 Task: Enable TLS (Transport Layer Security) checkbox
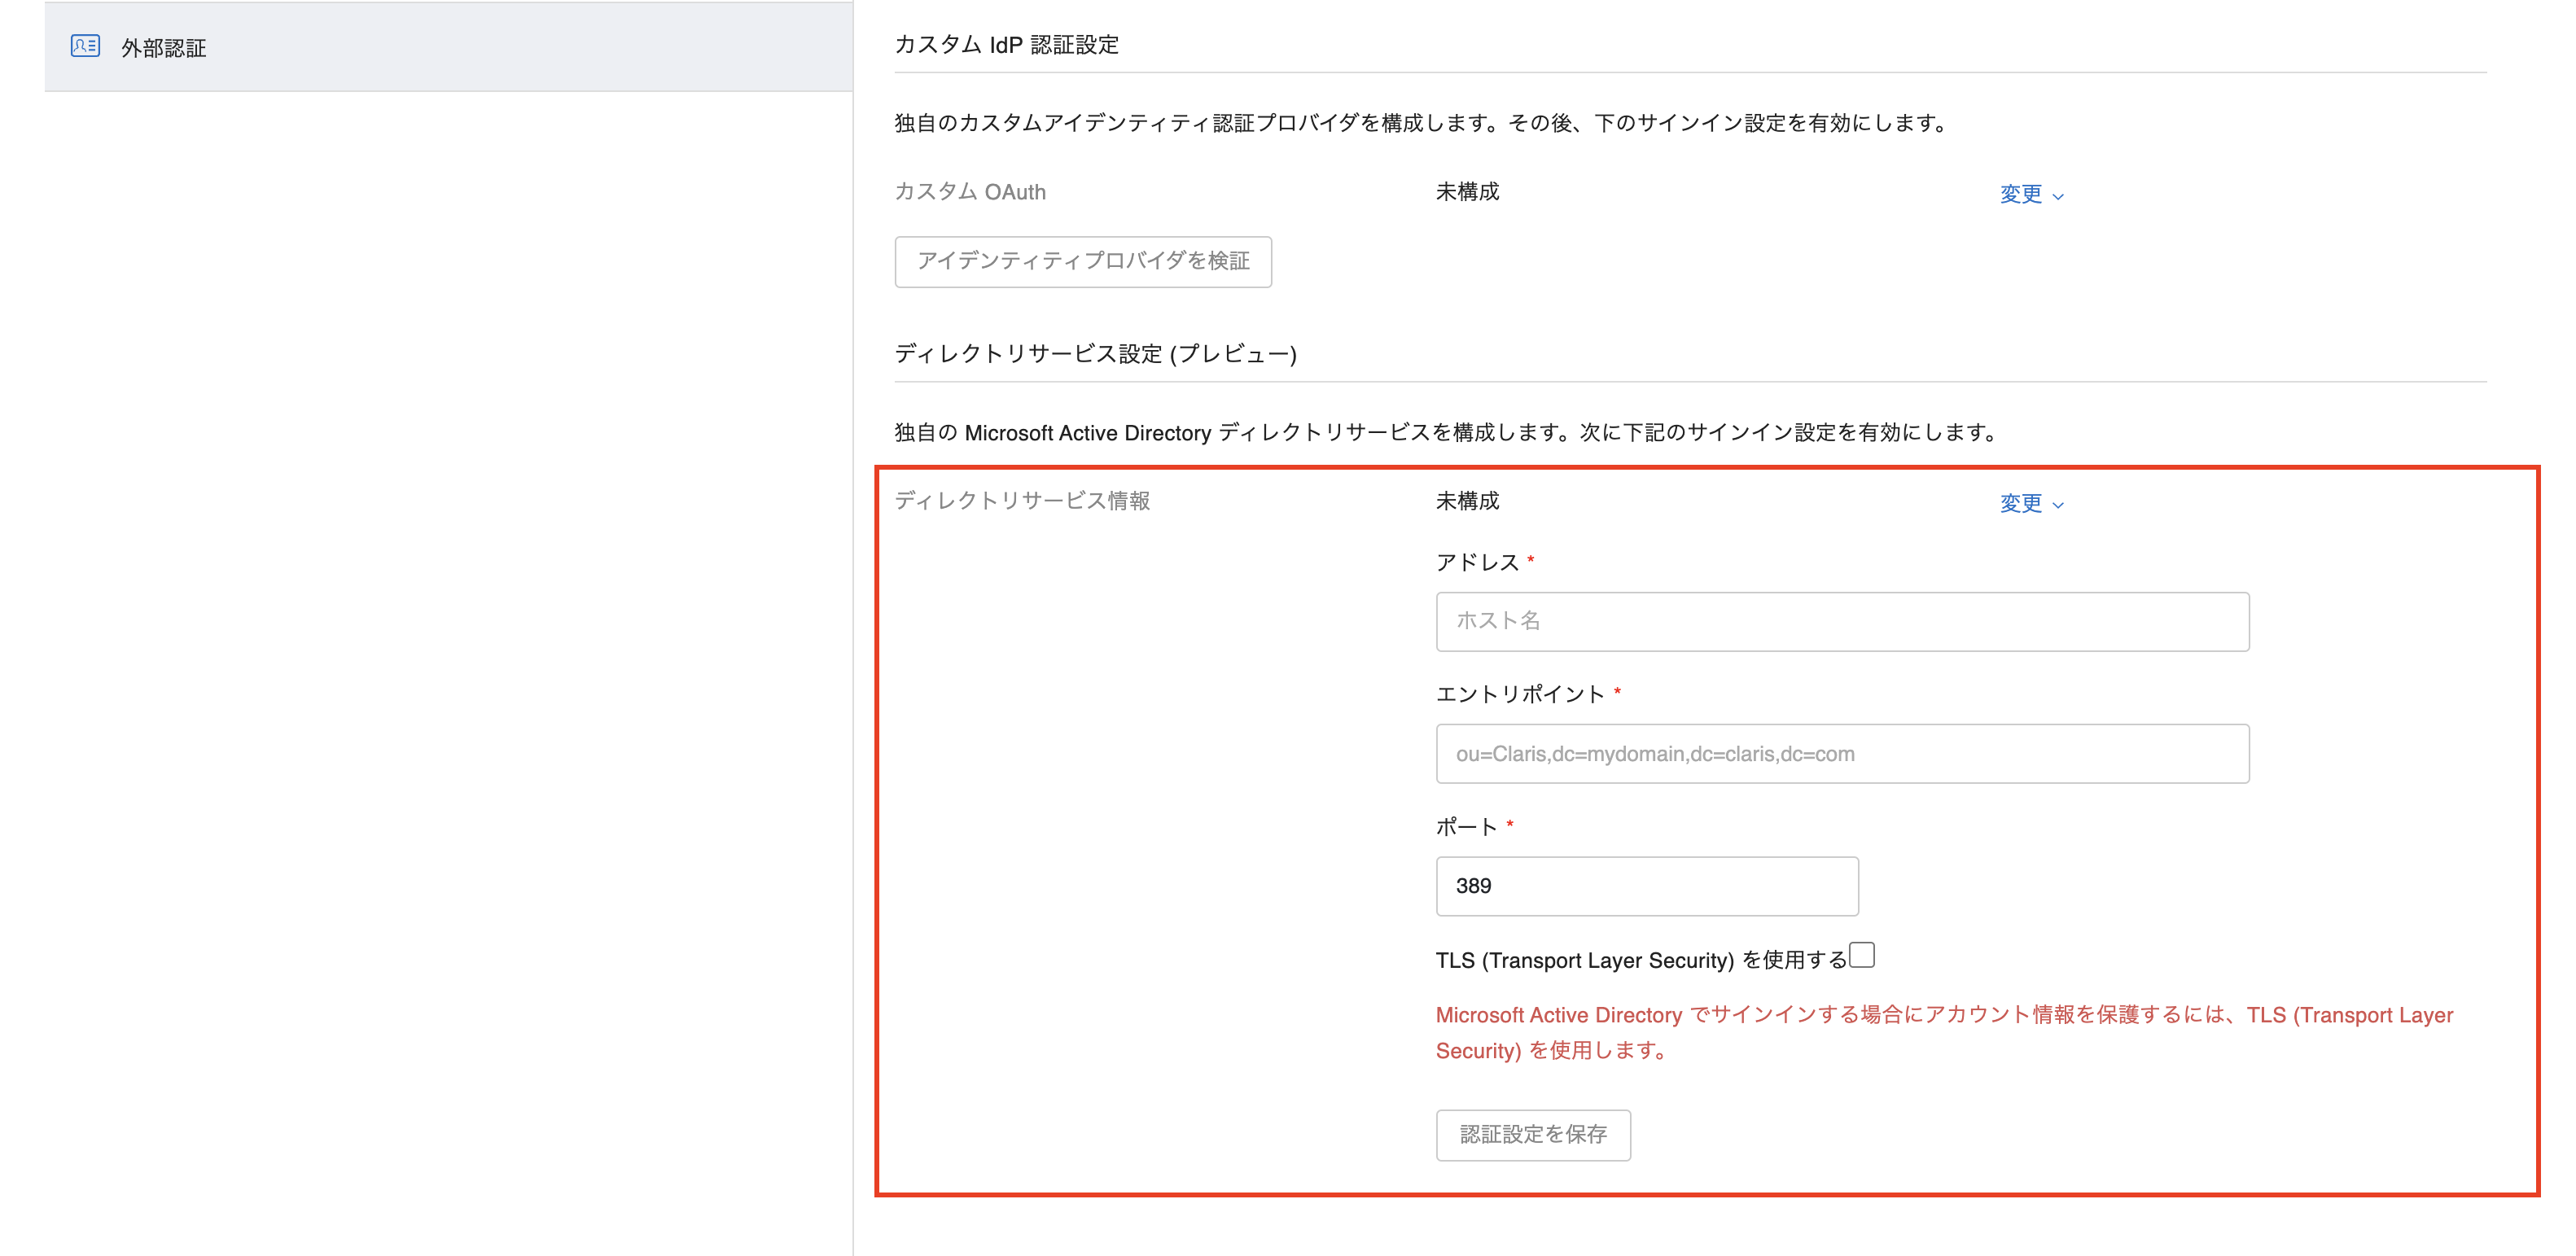(1862, 956)
